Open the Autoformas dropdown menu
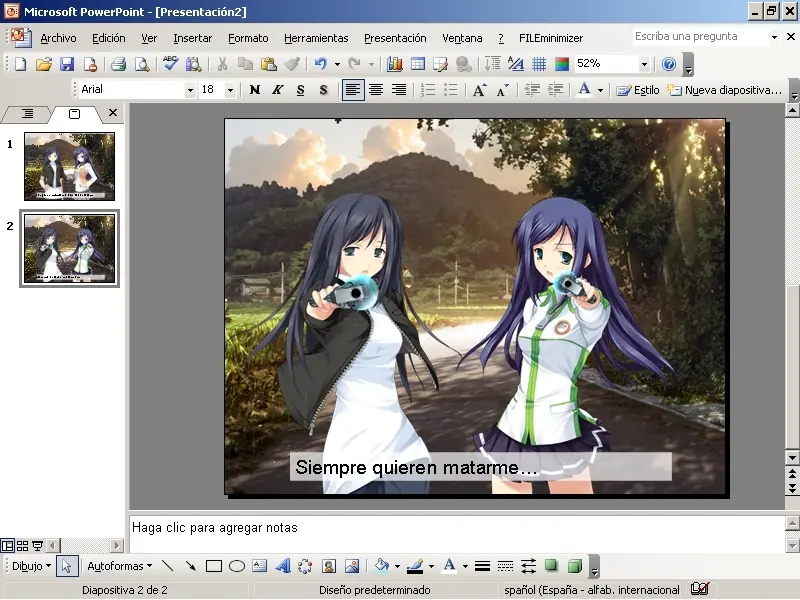The width and height of the screenshot is (800, 600). [119, 566]
